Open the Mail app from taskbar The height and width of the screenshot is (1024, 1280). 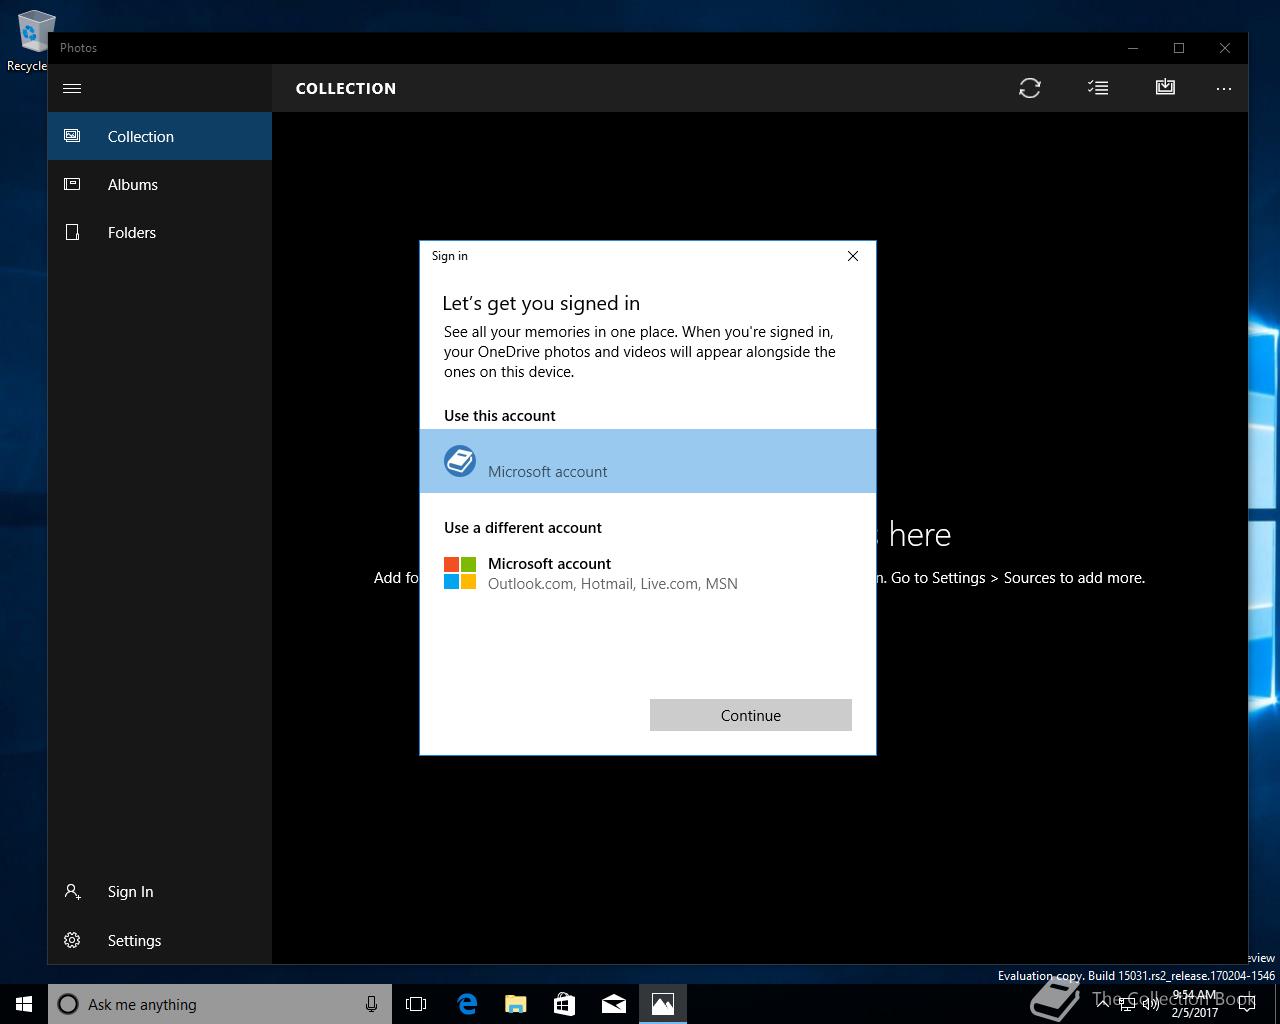click(x=614, y=1004)
